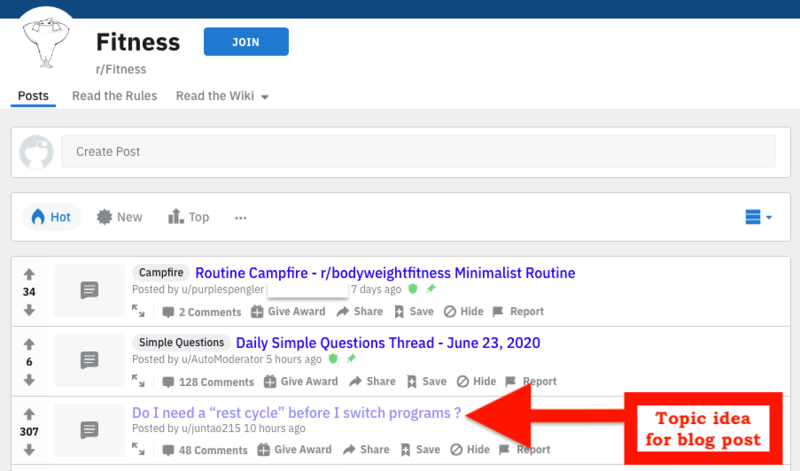Save the Daily Simple Questions Thread
The image size is (800, 471).
point(427,381)
